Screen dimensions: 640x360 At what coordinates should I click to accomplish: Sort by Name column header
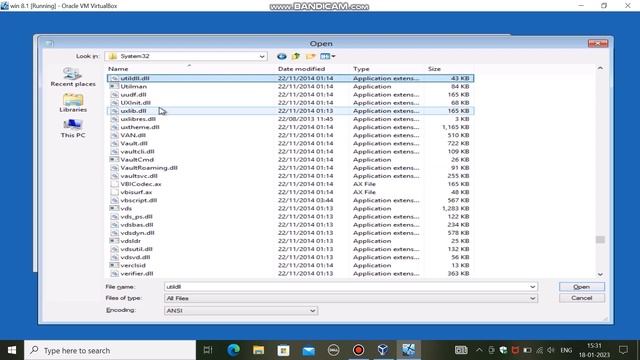coord(118,69)
